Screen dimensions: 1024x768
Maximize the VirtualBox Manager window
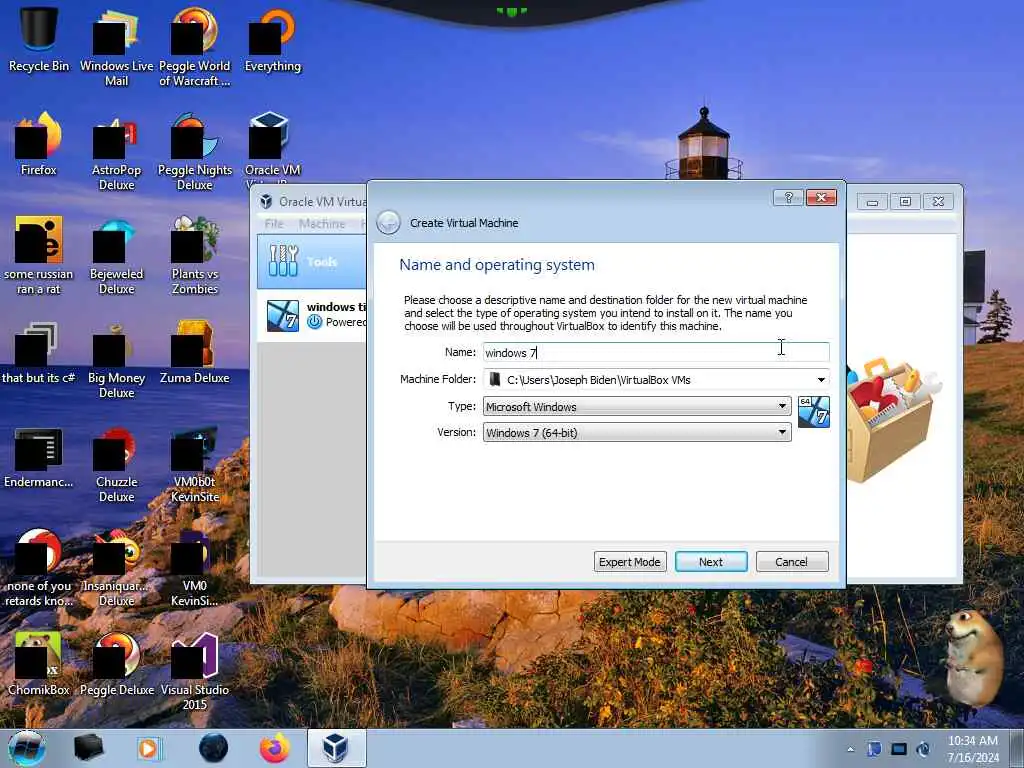pyautogui.click(x=905, y=202)
